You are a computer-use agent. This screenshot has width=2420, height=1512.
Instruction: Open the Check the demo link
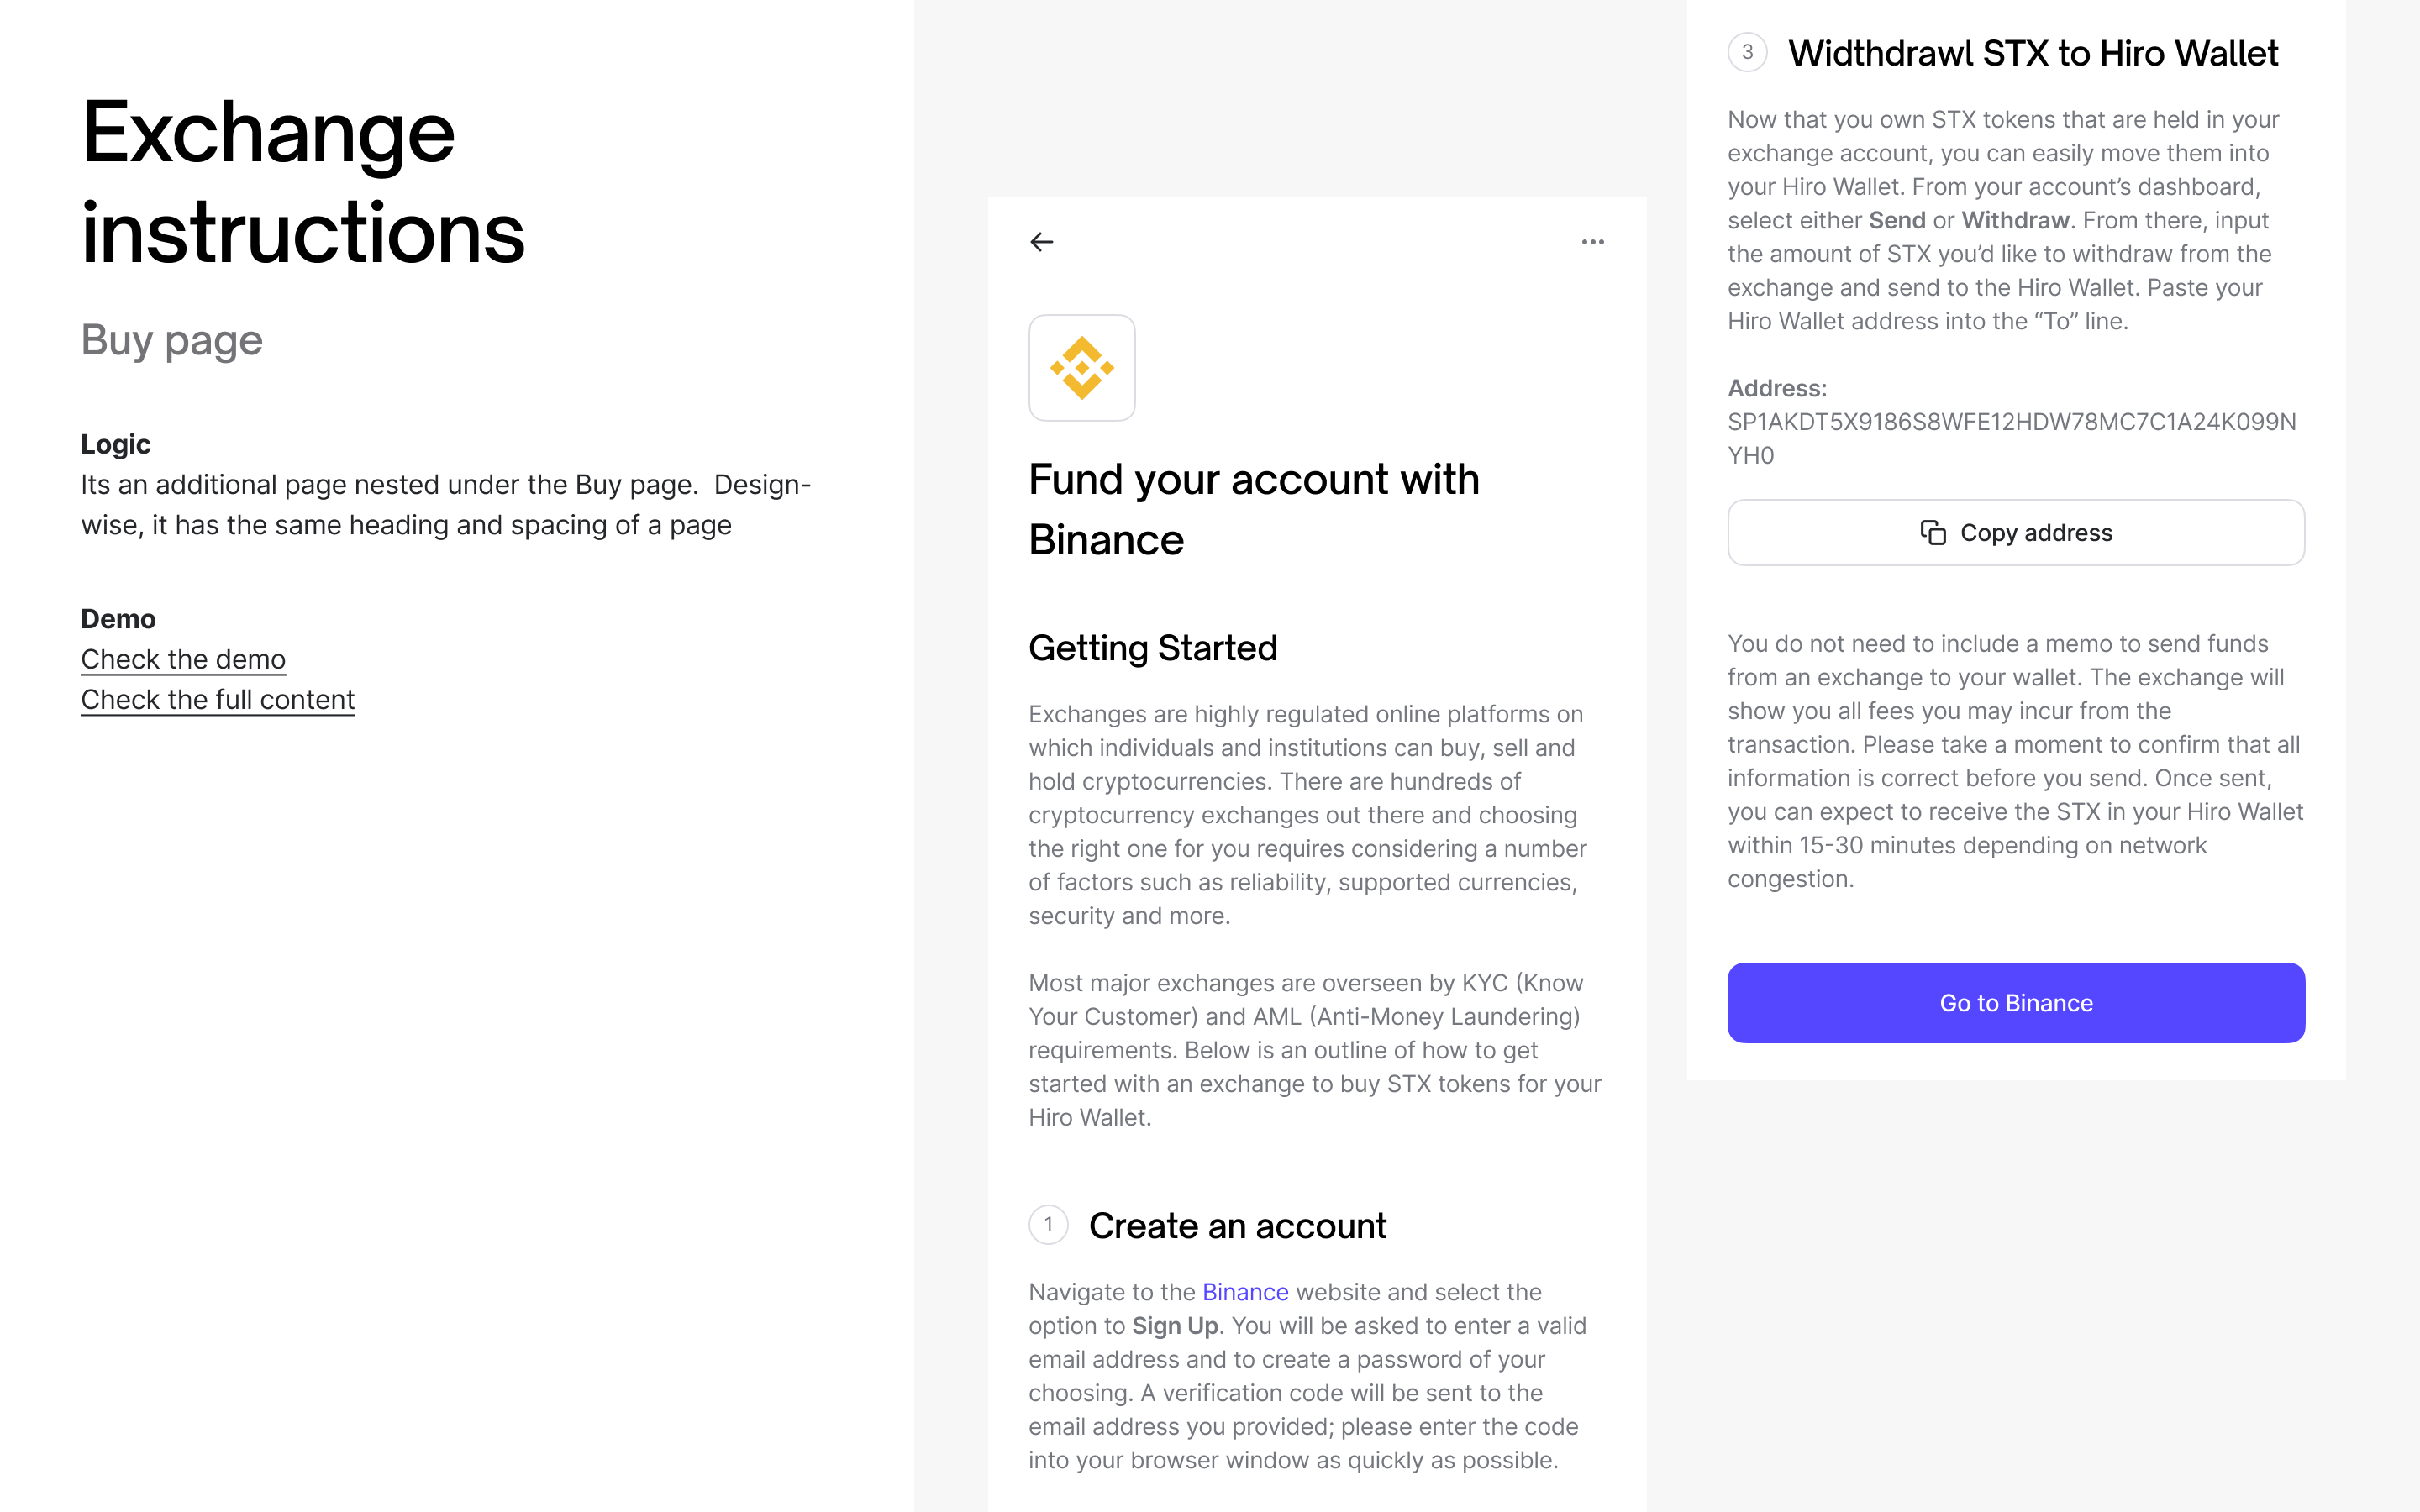pos(183,659)
